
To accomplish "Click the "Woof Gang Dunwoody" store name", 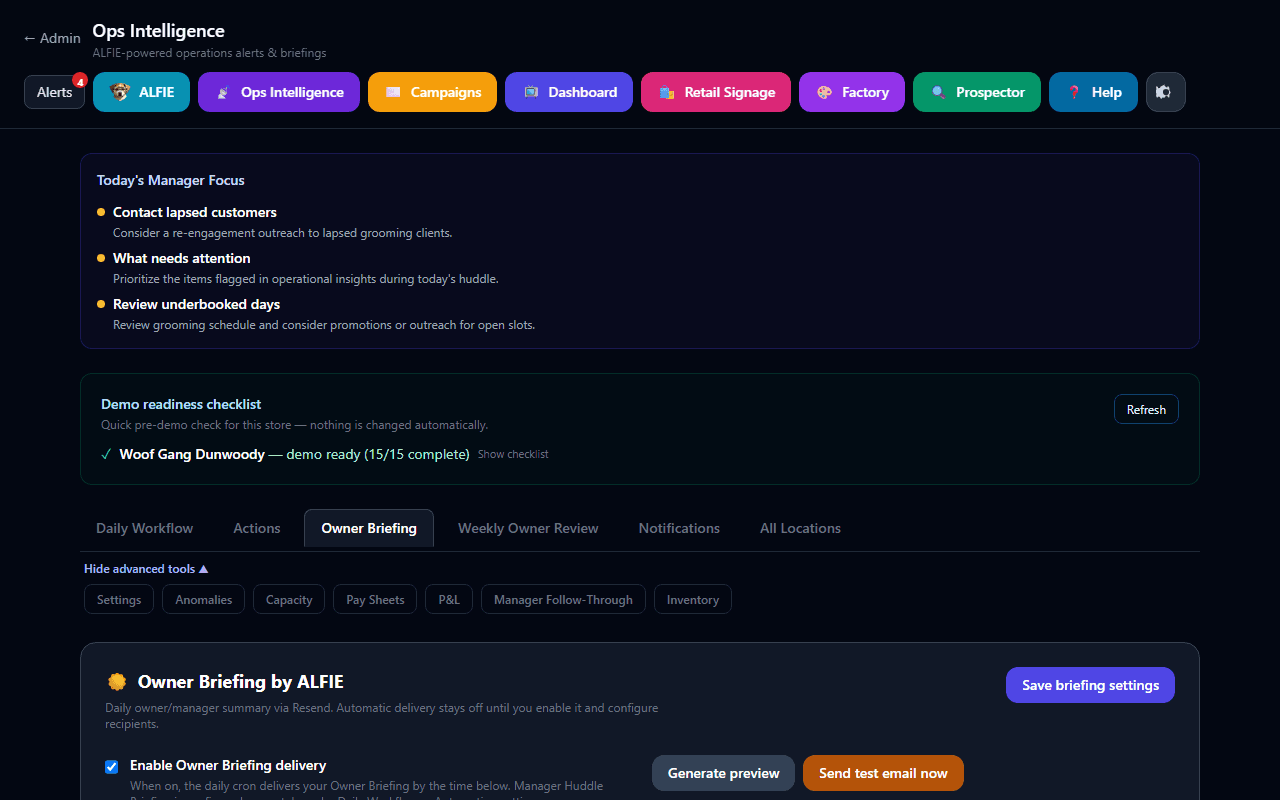I will click(x=192, y=454).
